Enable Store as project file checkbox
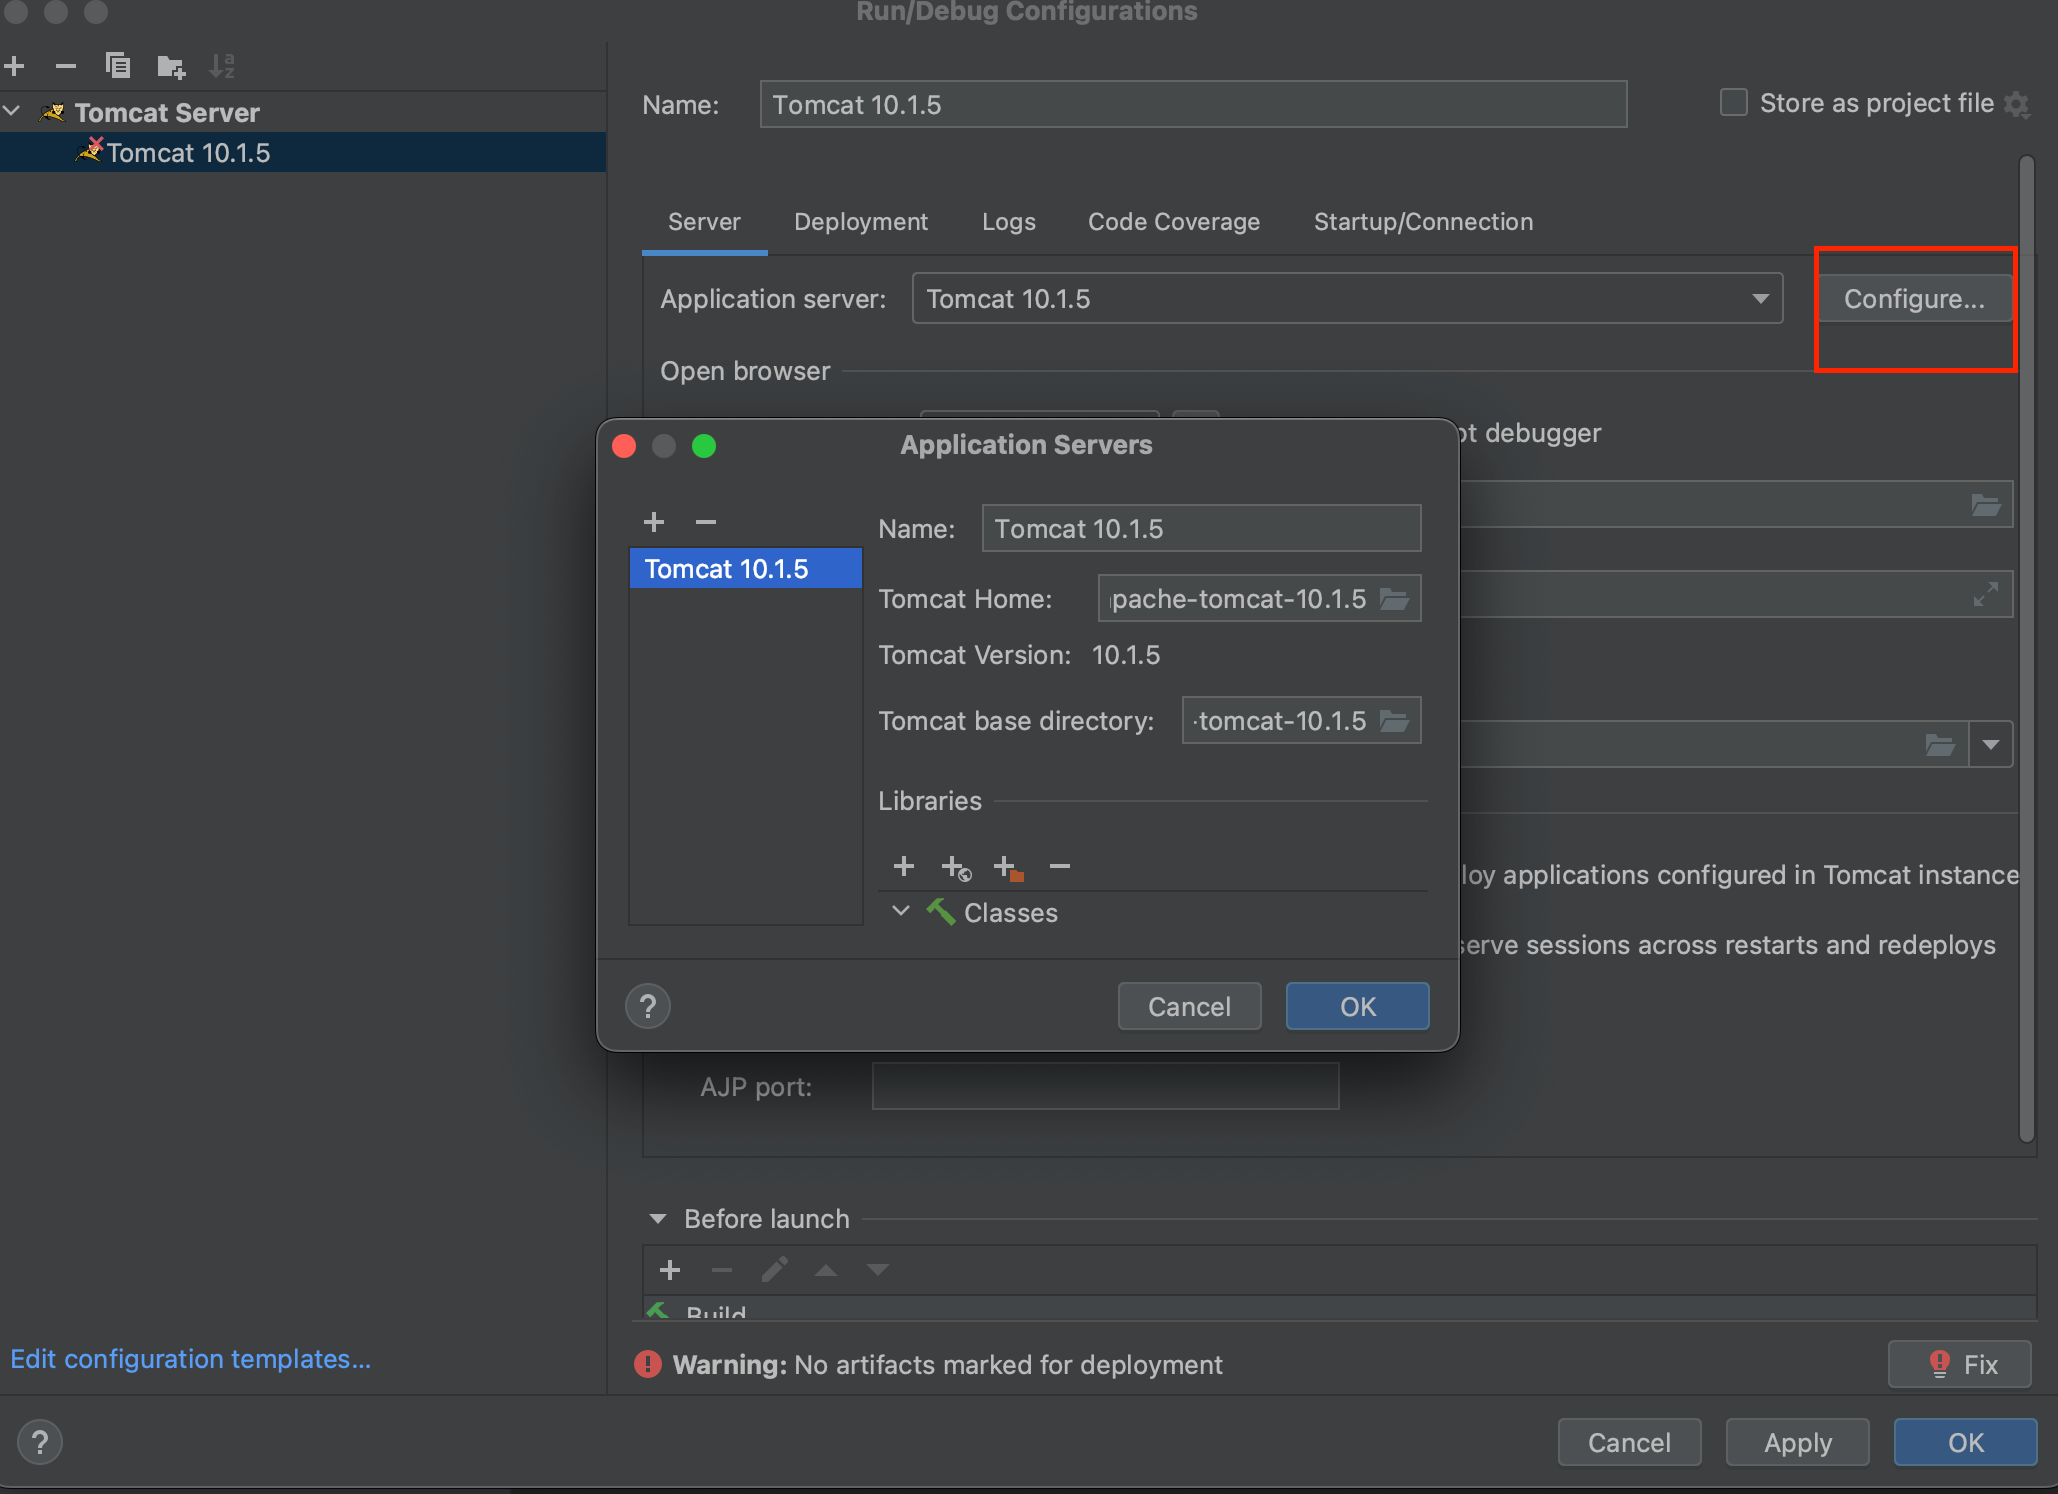The width and height of the screenshot is (2058, 1494). [1734, 103]
